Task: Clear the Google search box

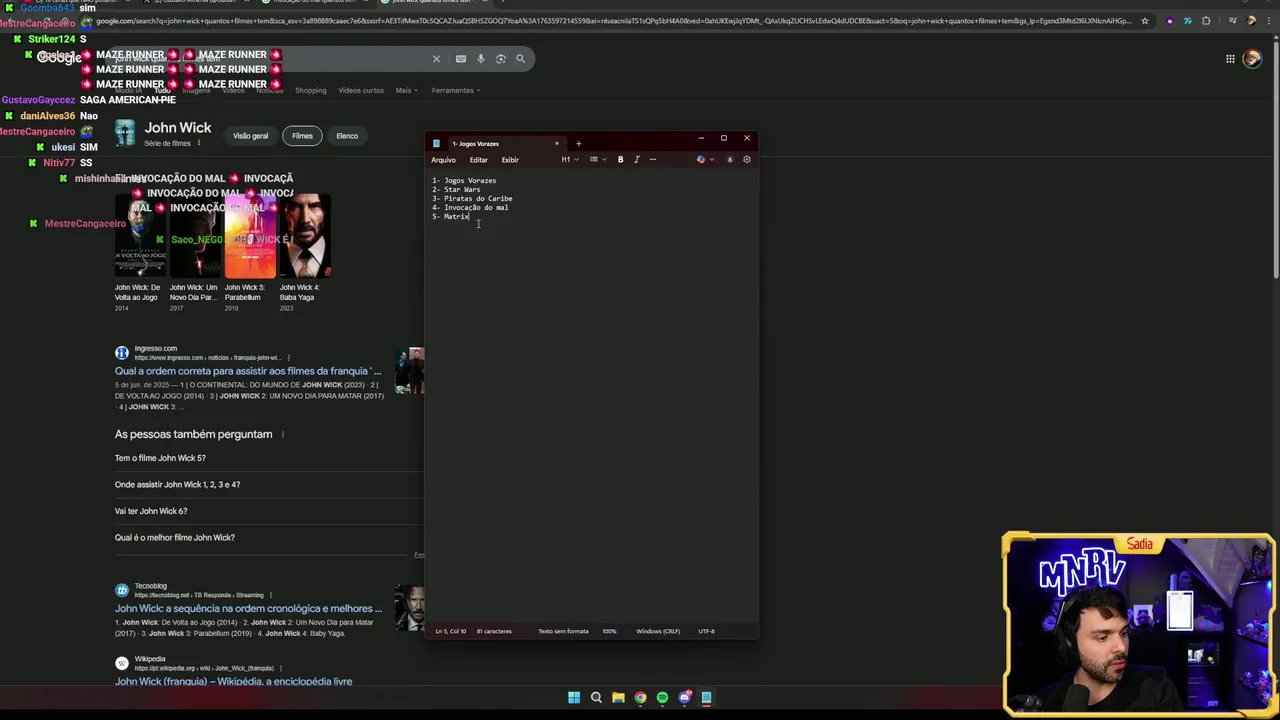Action: pos(436,59)
